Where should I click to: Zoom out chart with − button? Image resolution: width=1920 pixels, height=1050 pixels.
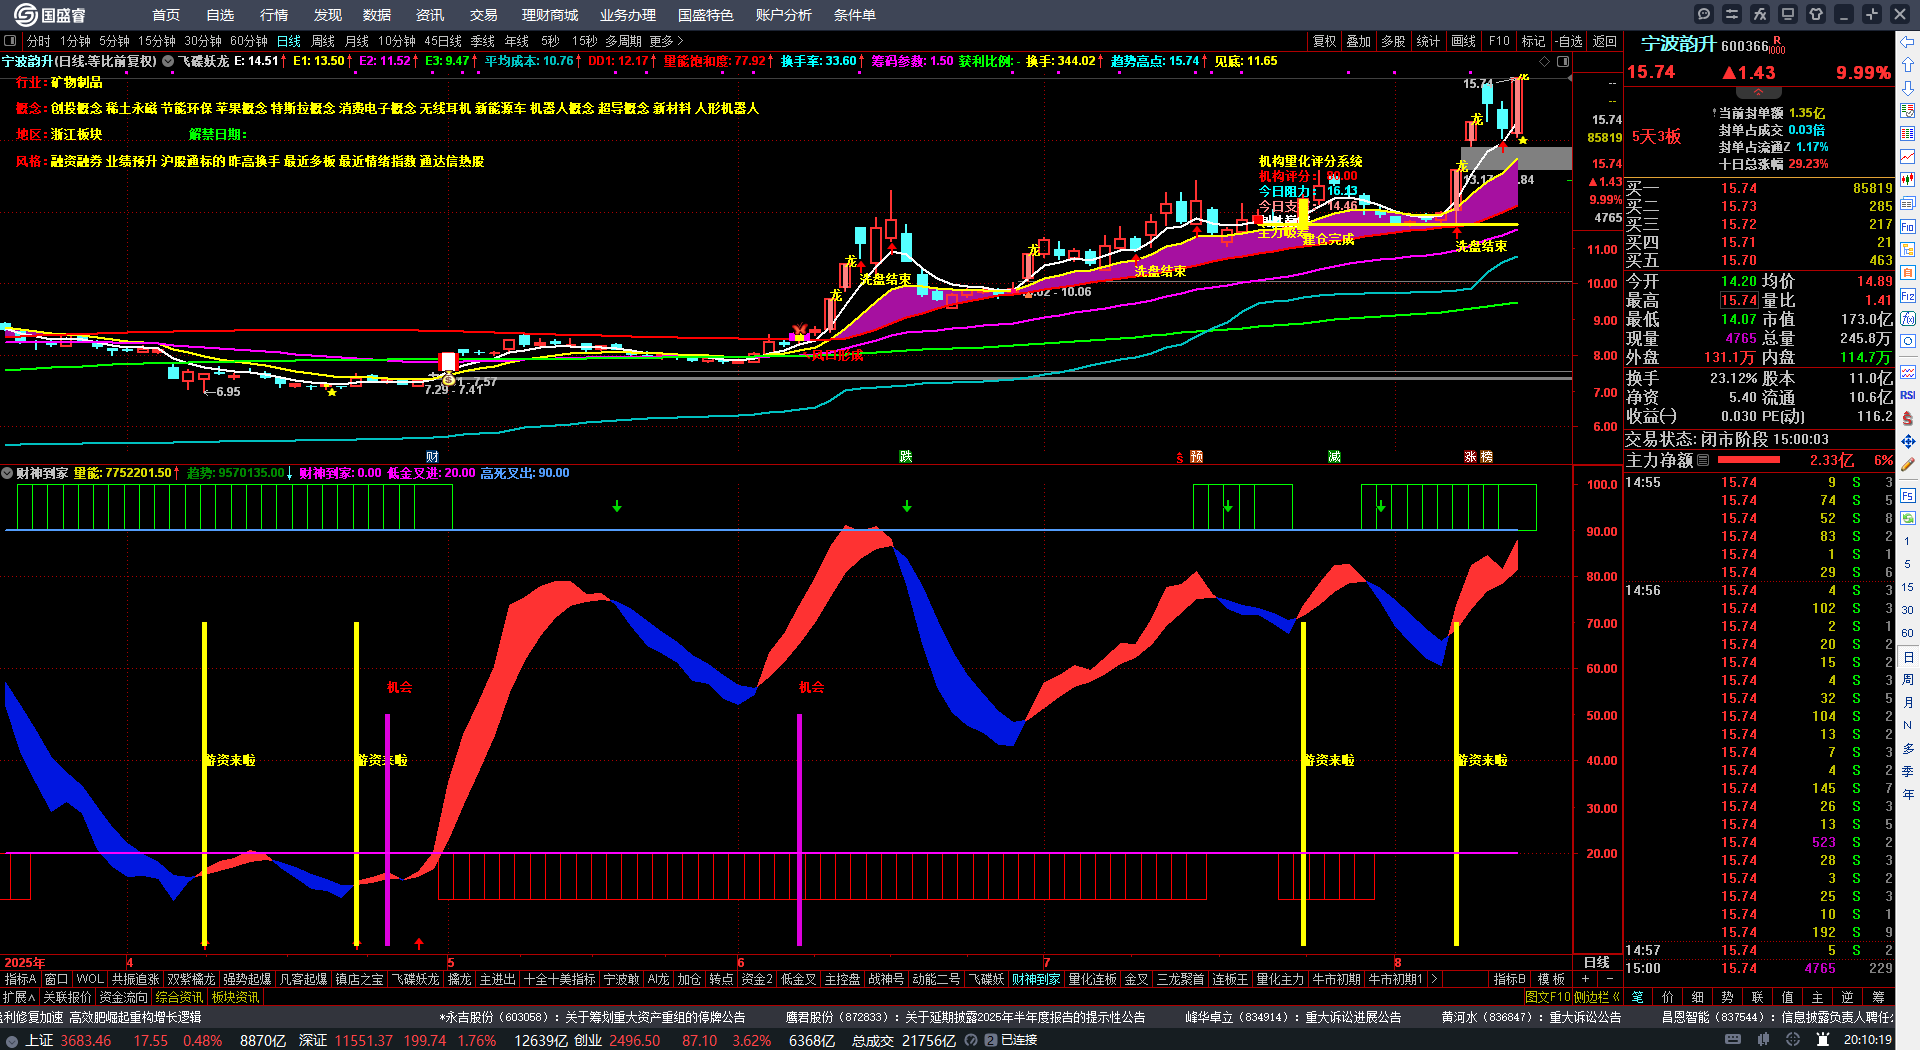(x=1609, y=979)
